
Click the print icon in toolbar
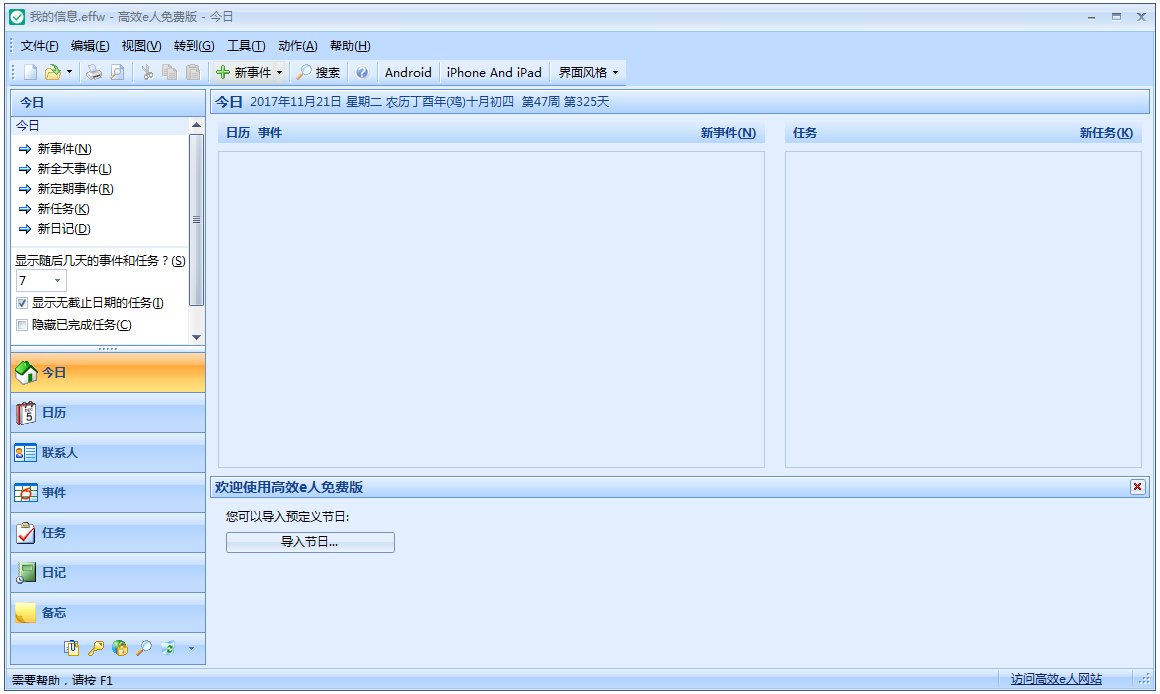coord(93,72)
